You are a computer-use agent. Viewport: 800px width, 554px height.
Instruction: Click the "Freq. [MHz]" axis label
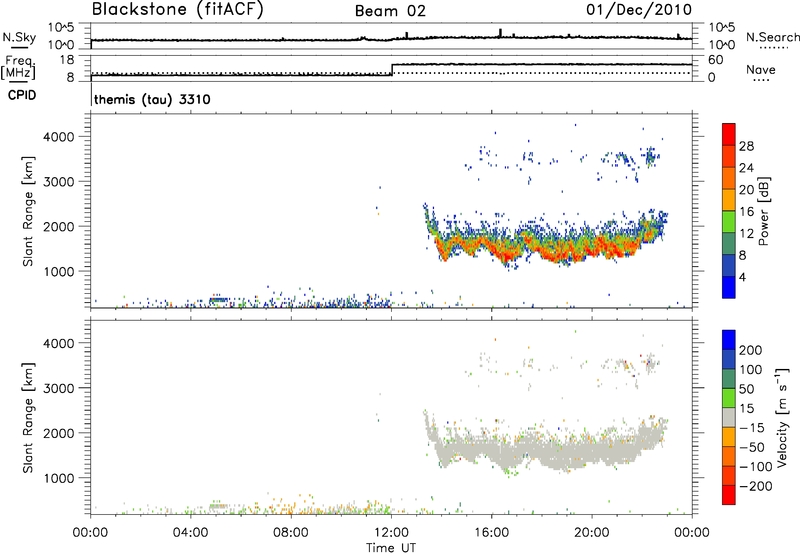pos(18,68)
